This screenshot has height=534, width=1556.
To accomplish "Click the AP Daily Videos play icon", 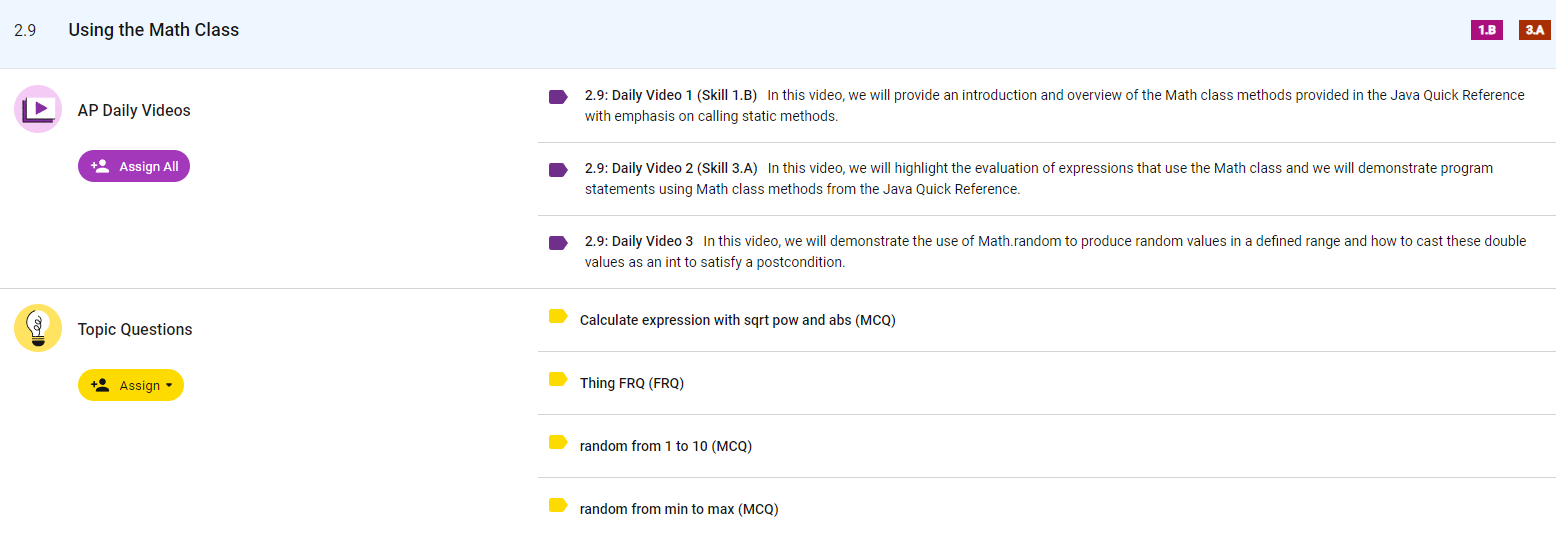I will click(x=38, y=109).
